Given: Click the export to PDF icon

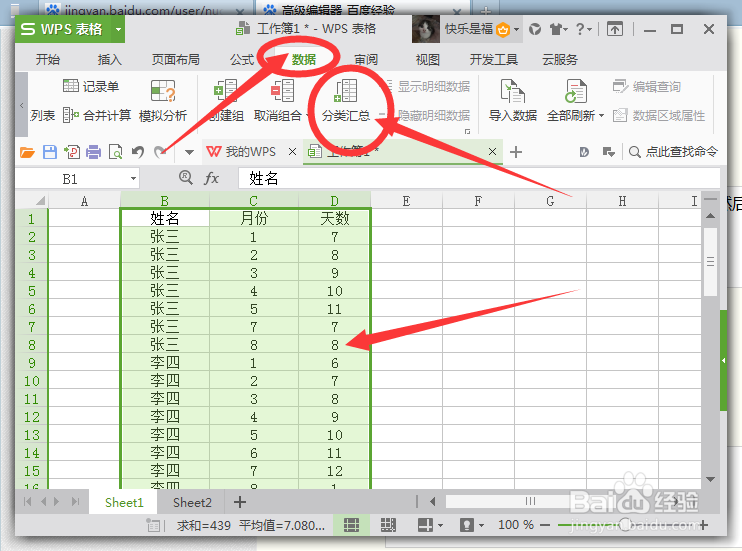Looking at the screenshot, I should coord(72,152).
